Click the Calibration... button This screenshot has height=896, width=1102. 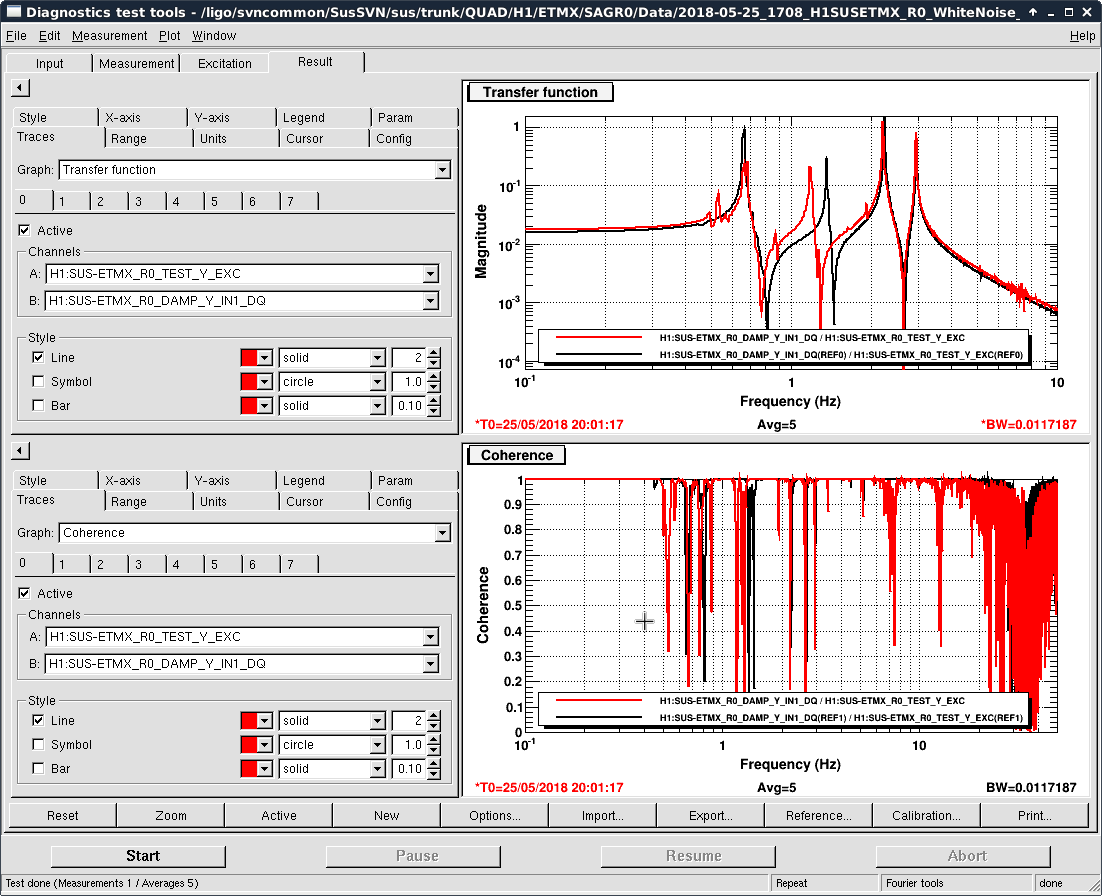(x=926, y=815)
